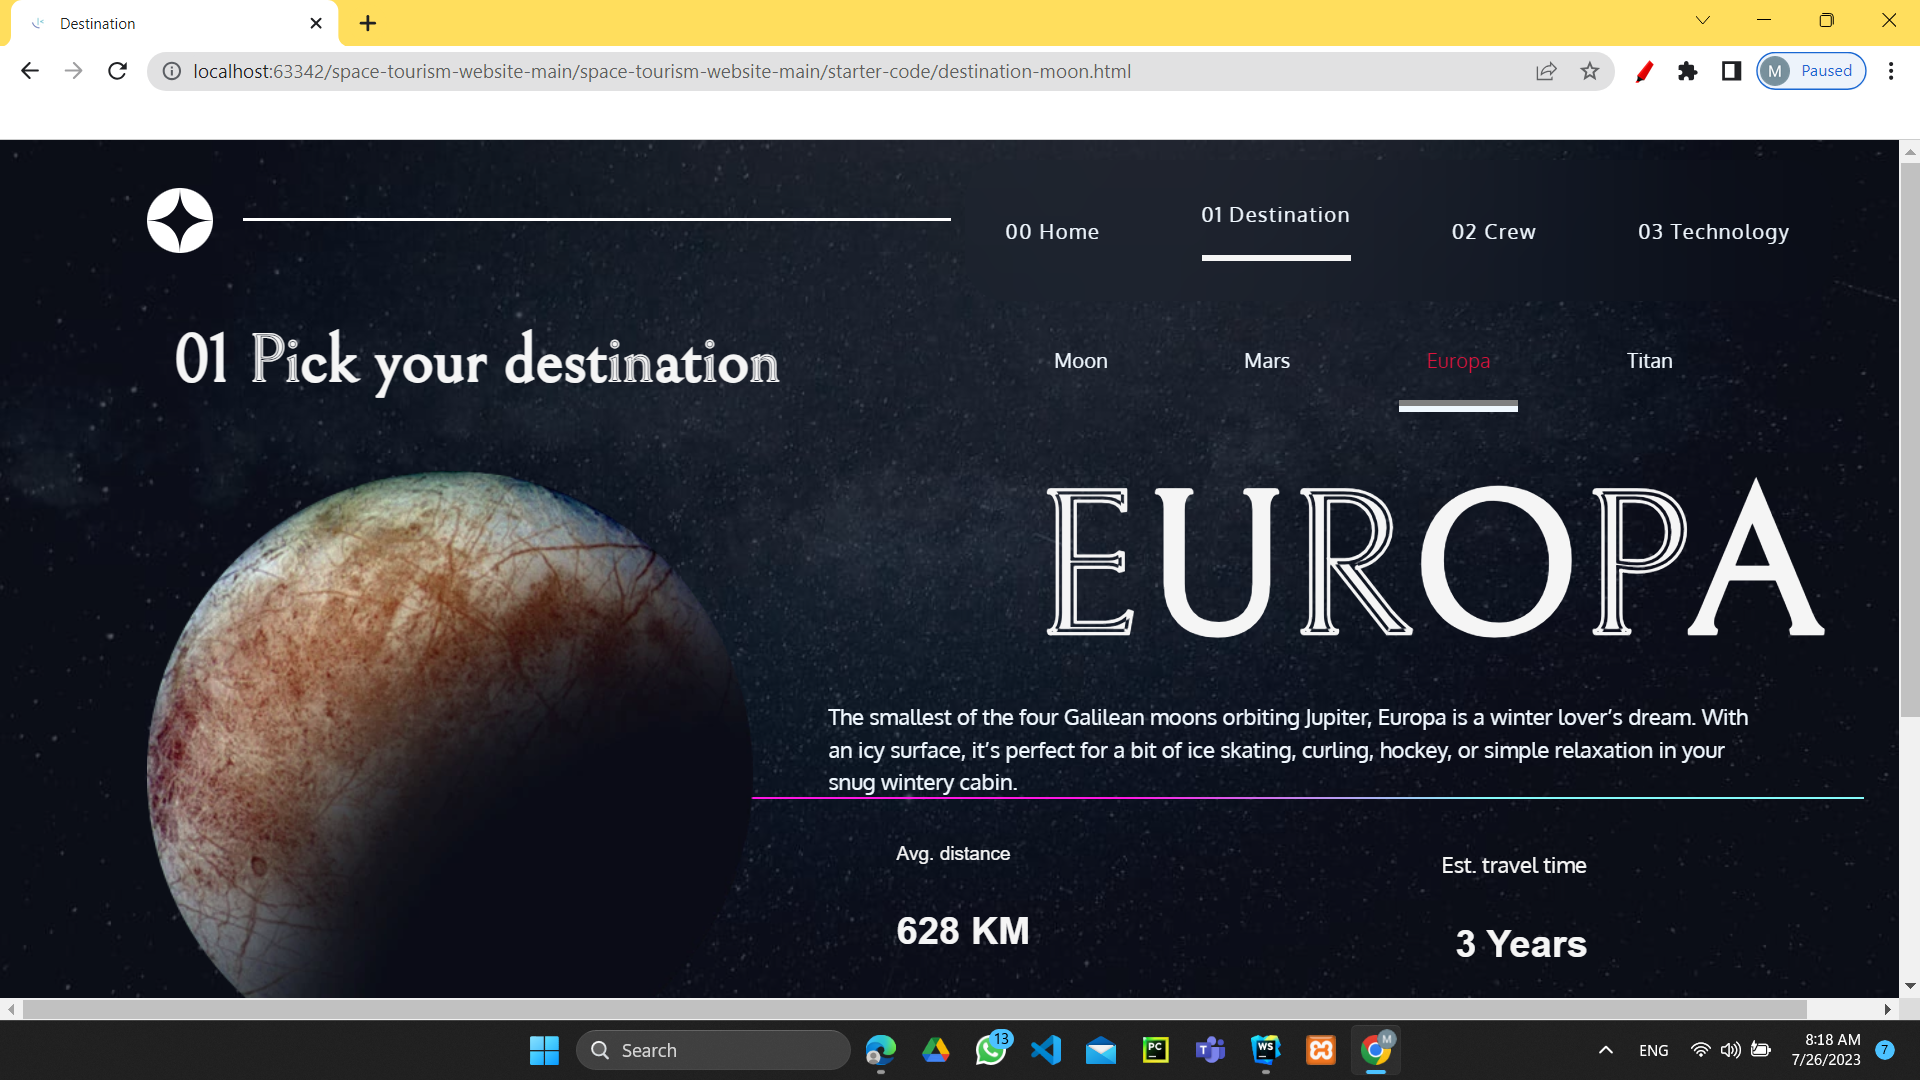Open Chrome's three-dot menu
Screen dimensions: 1920x1080
(1891, 71)
